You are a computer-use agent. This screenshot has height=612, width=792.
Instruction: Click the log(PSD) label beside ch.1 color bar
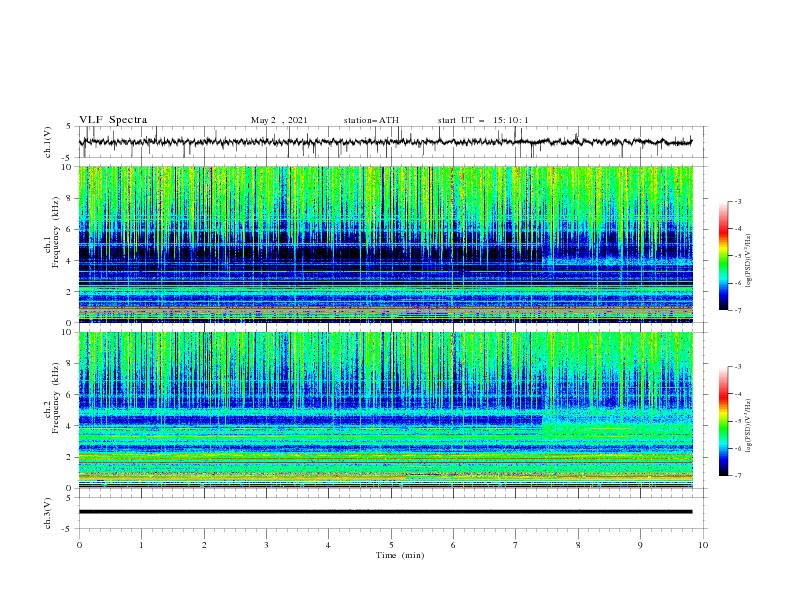point(750,261)
